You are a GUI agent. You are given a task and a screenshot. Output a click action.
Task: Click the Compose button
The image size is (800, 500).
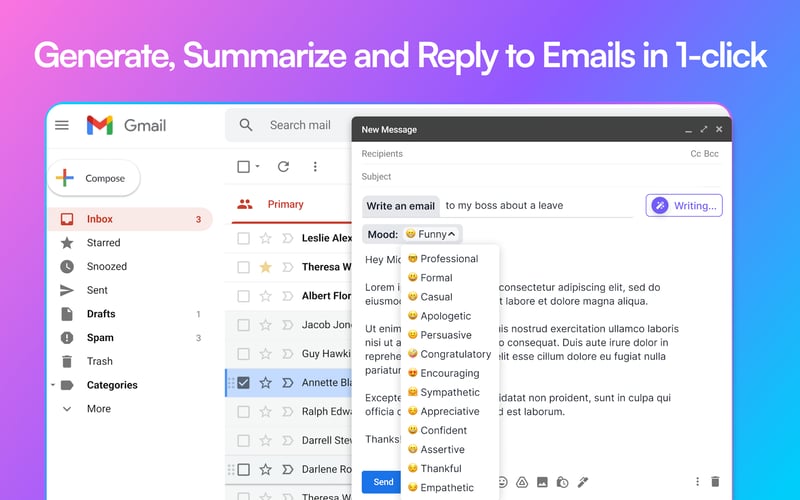click(x=94, y=178)
